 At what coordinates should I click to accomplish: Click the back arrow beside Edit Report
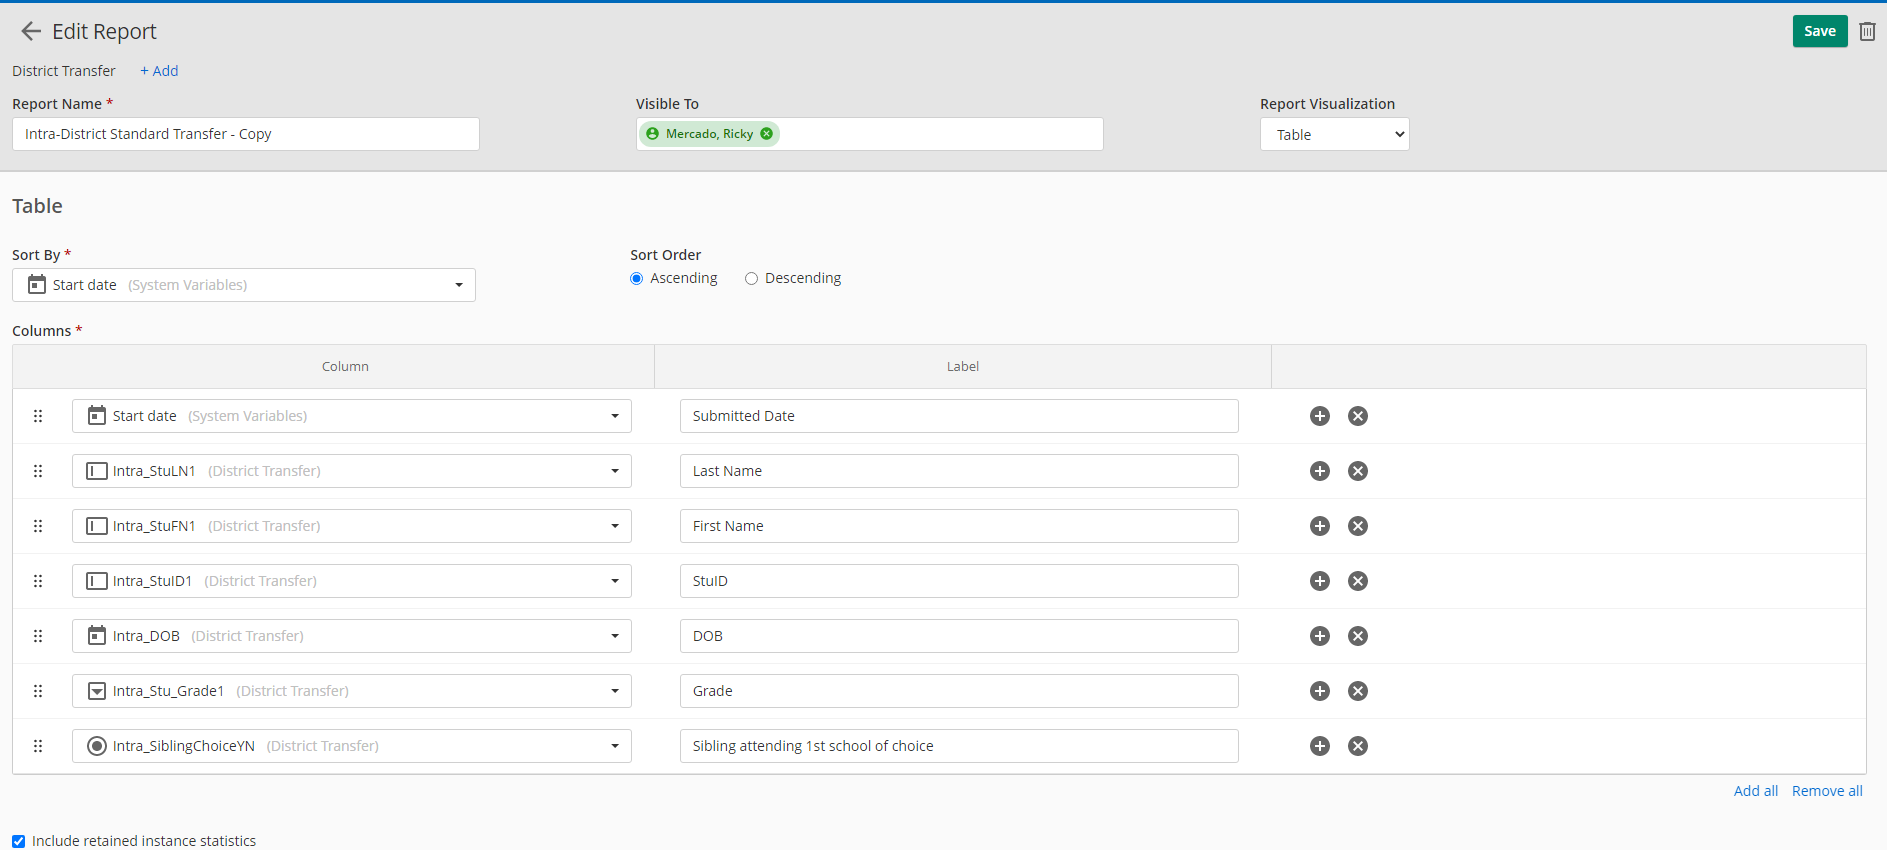(31, 32)
